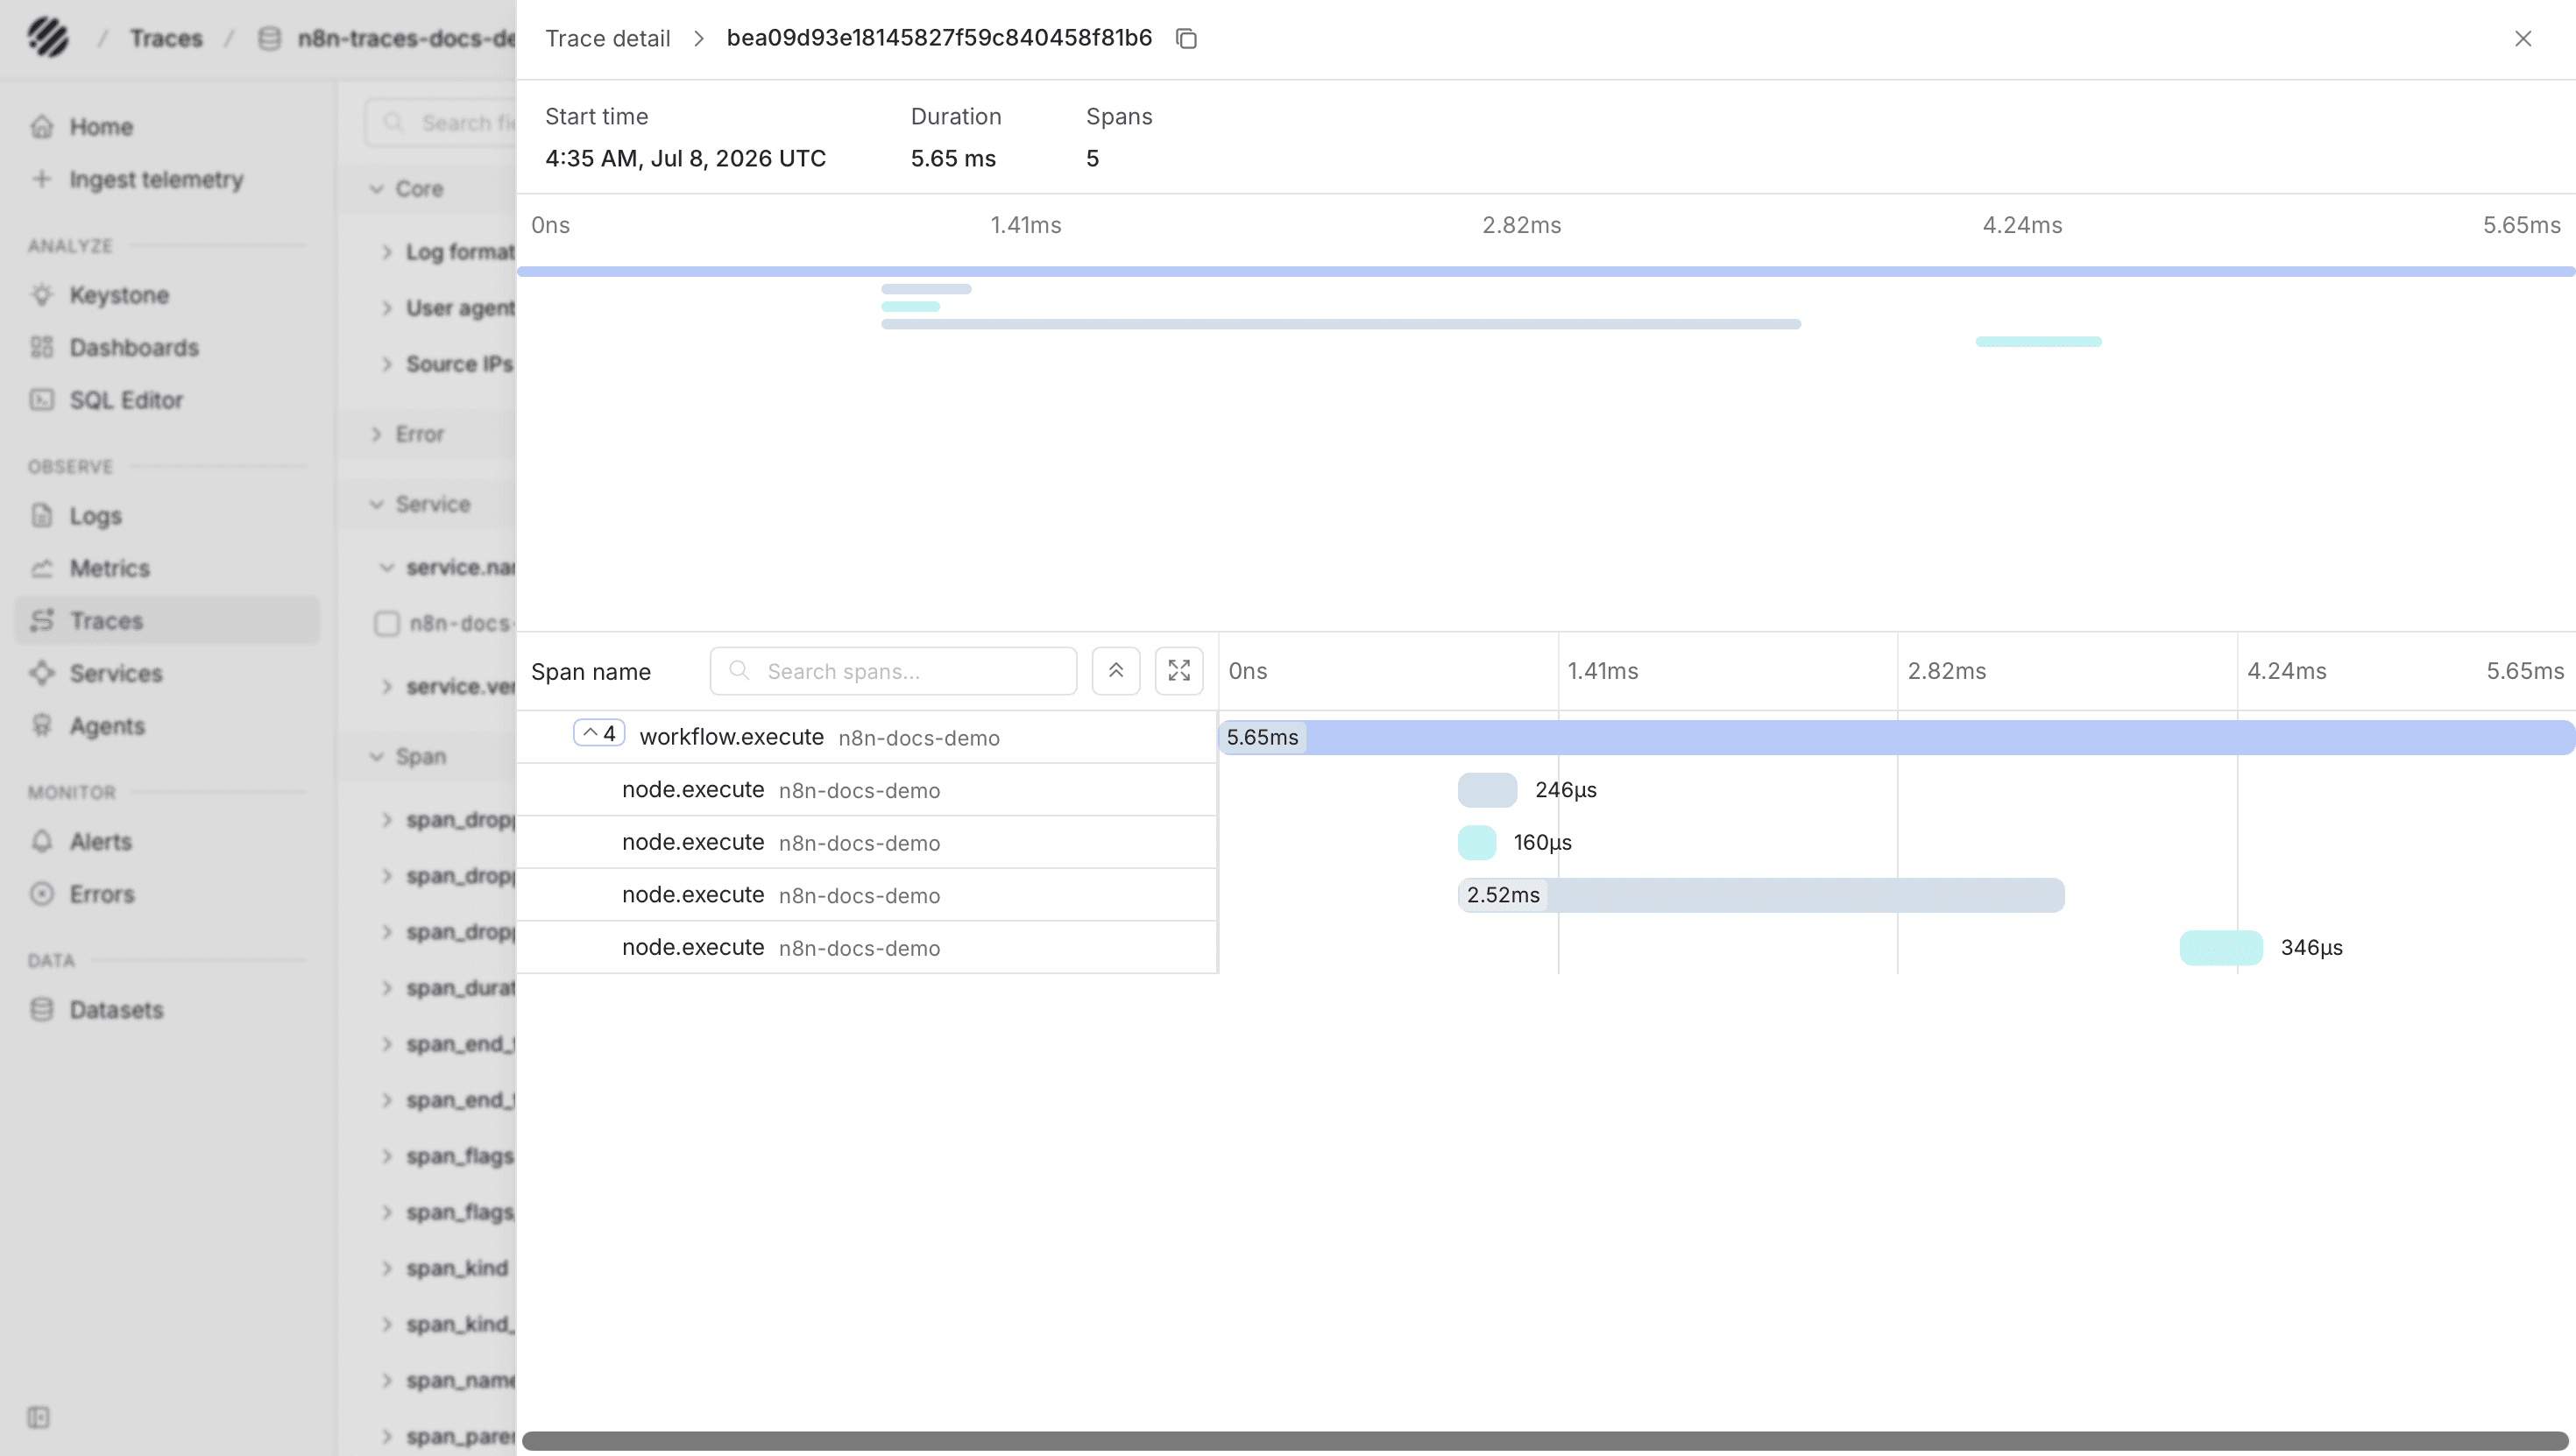Click the Alerts bell icon

click(42, 842)
